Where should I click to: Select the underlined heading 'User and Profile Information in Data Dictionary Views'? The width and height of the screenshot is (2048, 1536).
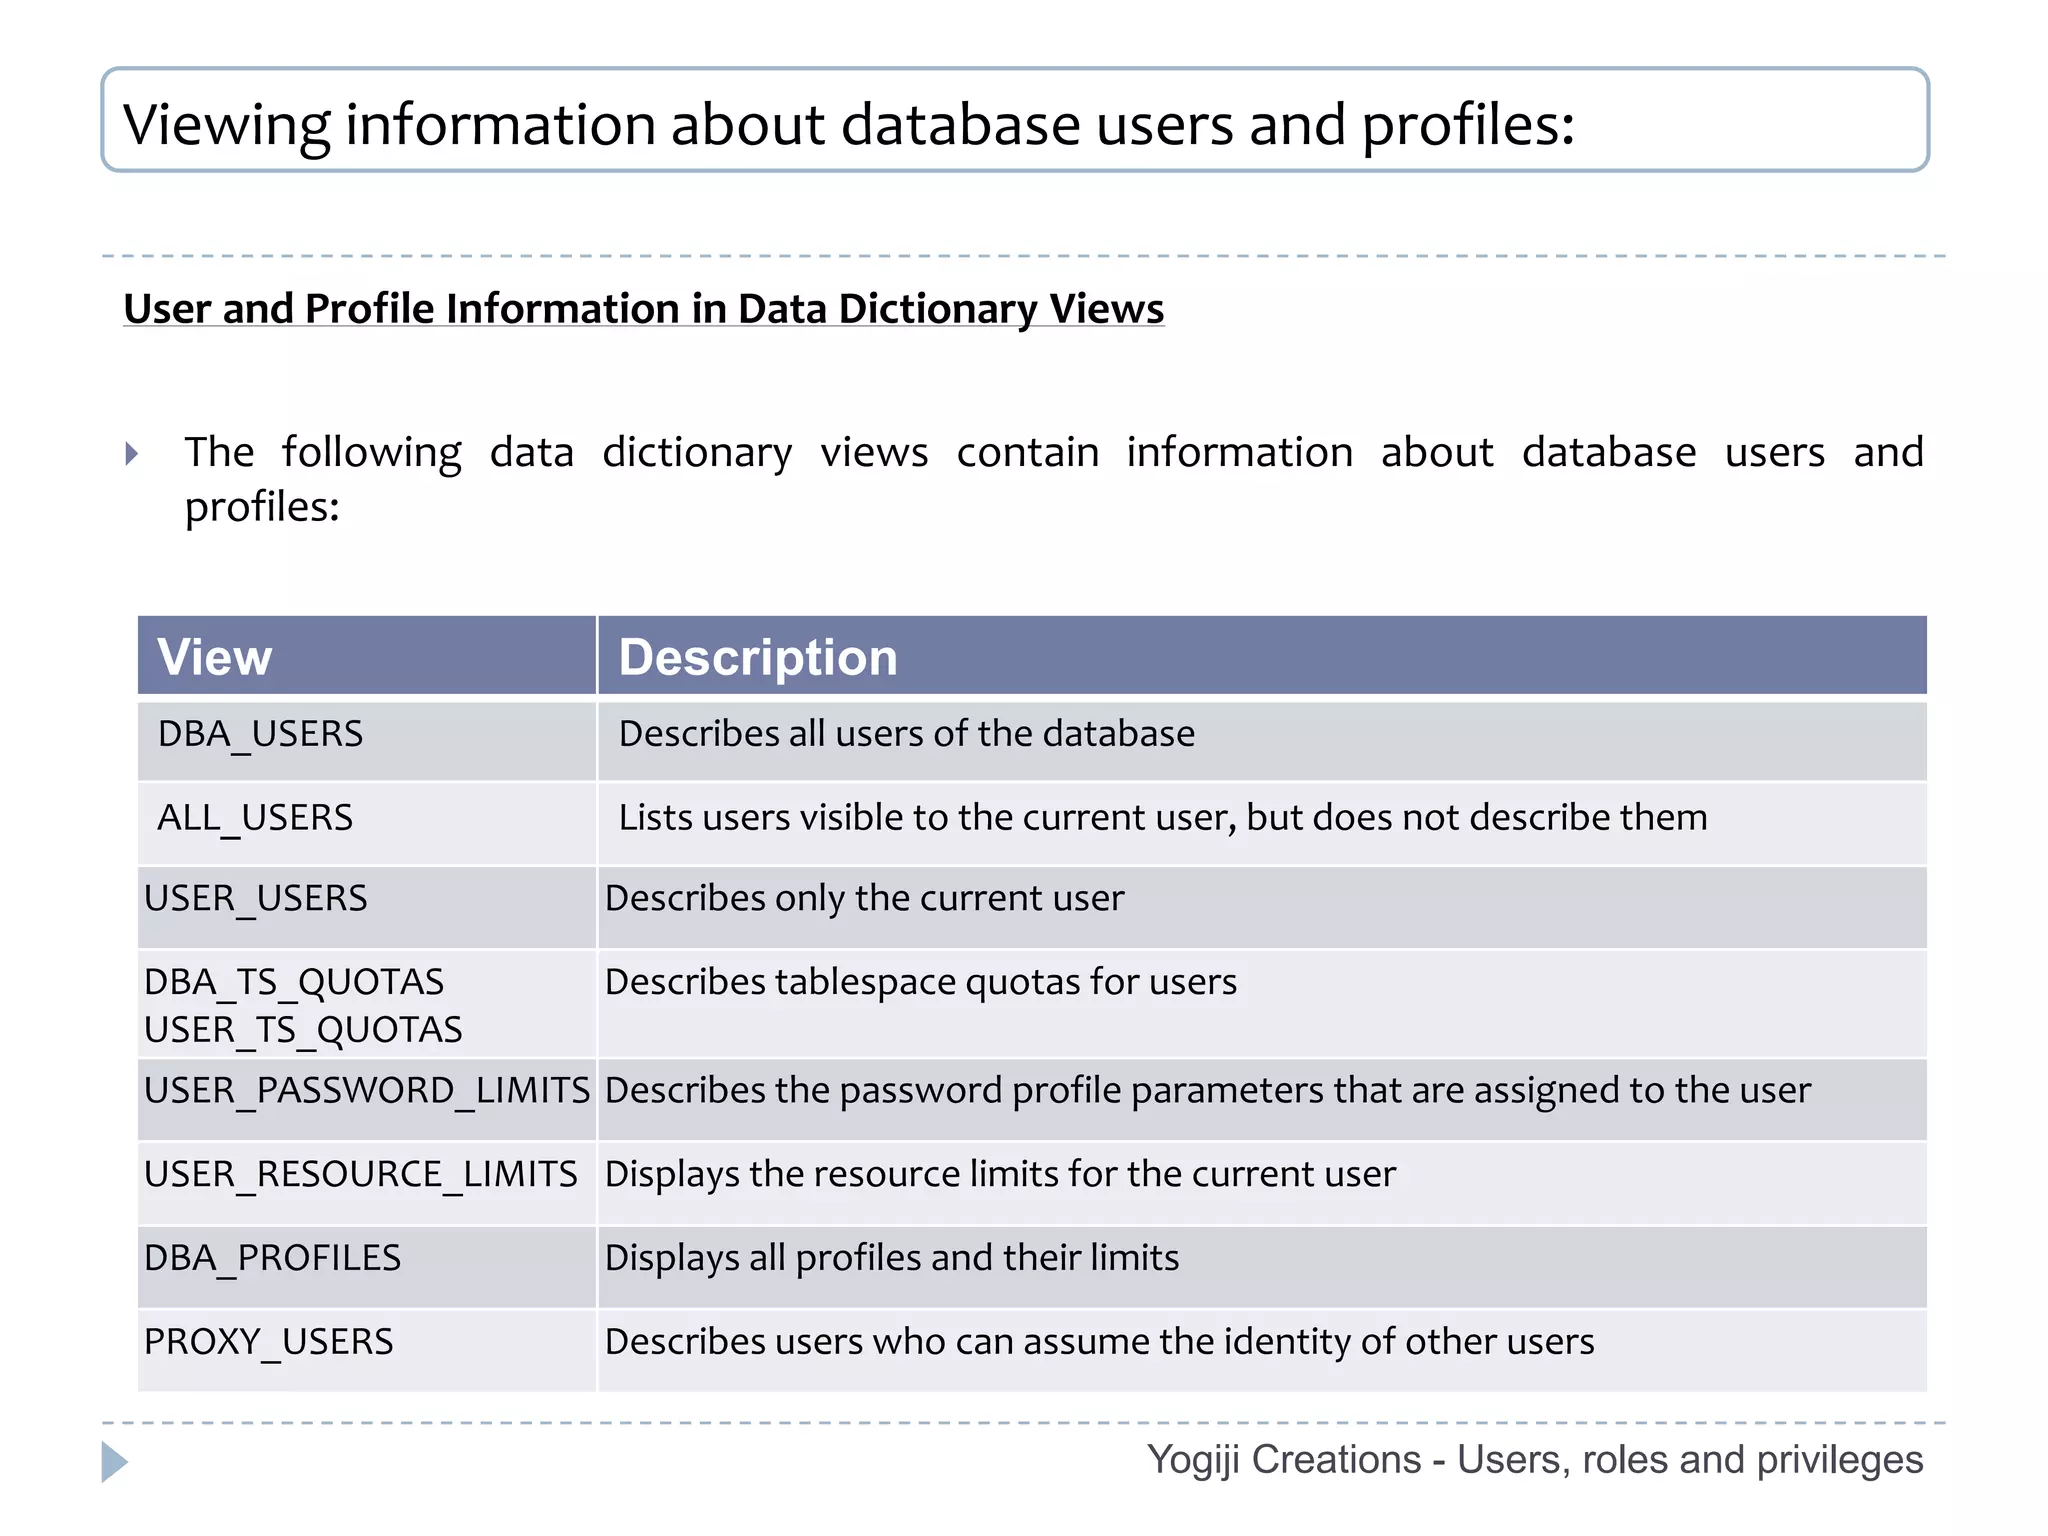pos(644,309)
